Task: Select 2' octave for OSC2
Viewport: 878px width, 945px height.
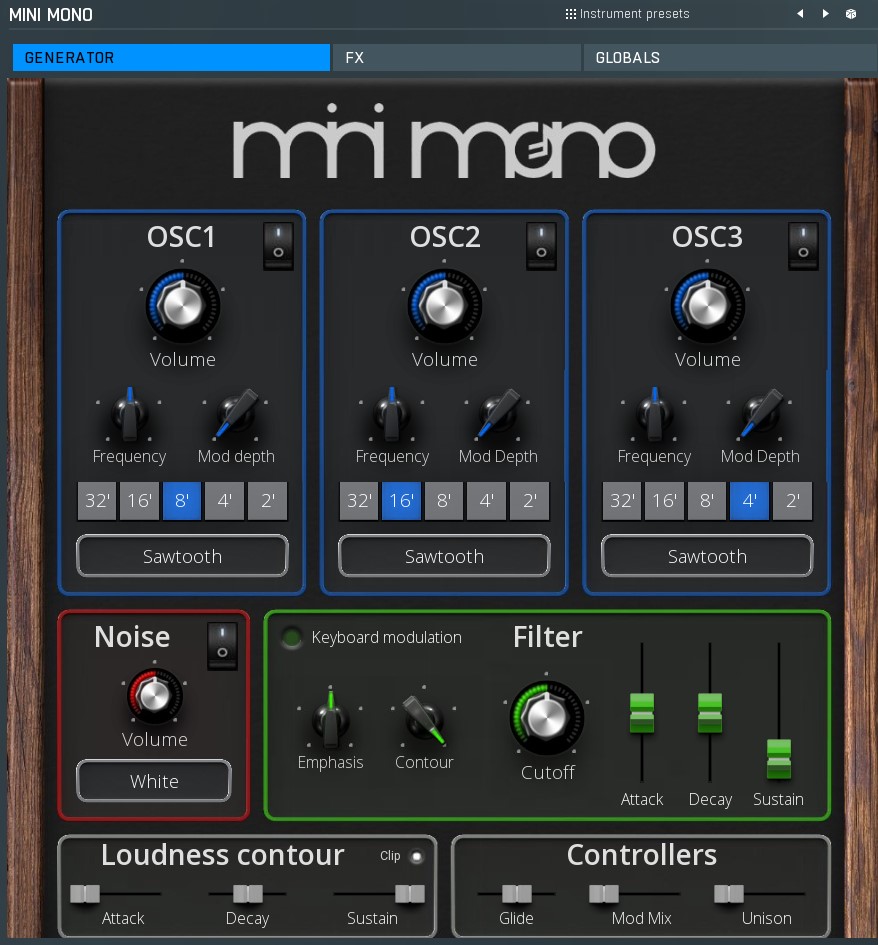Action: pyautogui.click(x=530, y=501)
